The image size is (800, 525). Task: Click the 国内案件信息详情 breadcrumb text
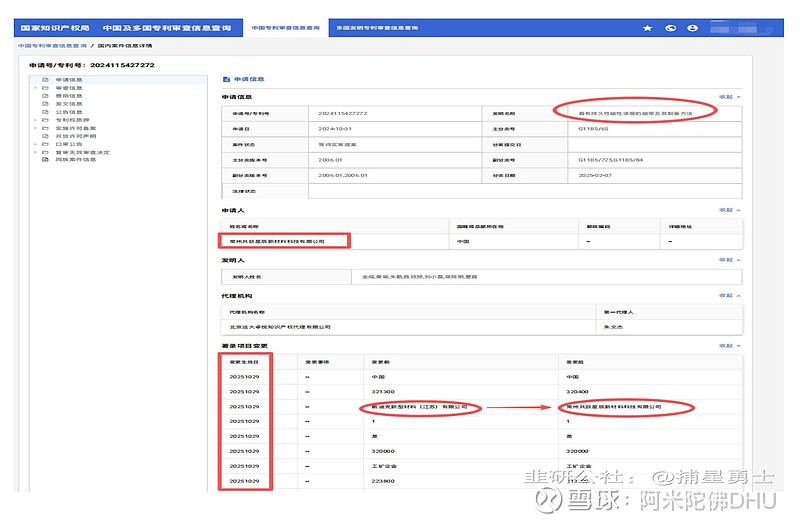click(124, 46)
